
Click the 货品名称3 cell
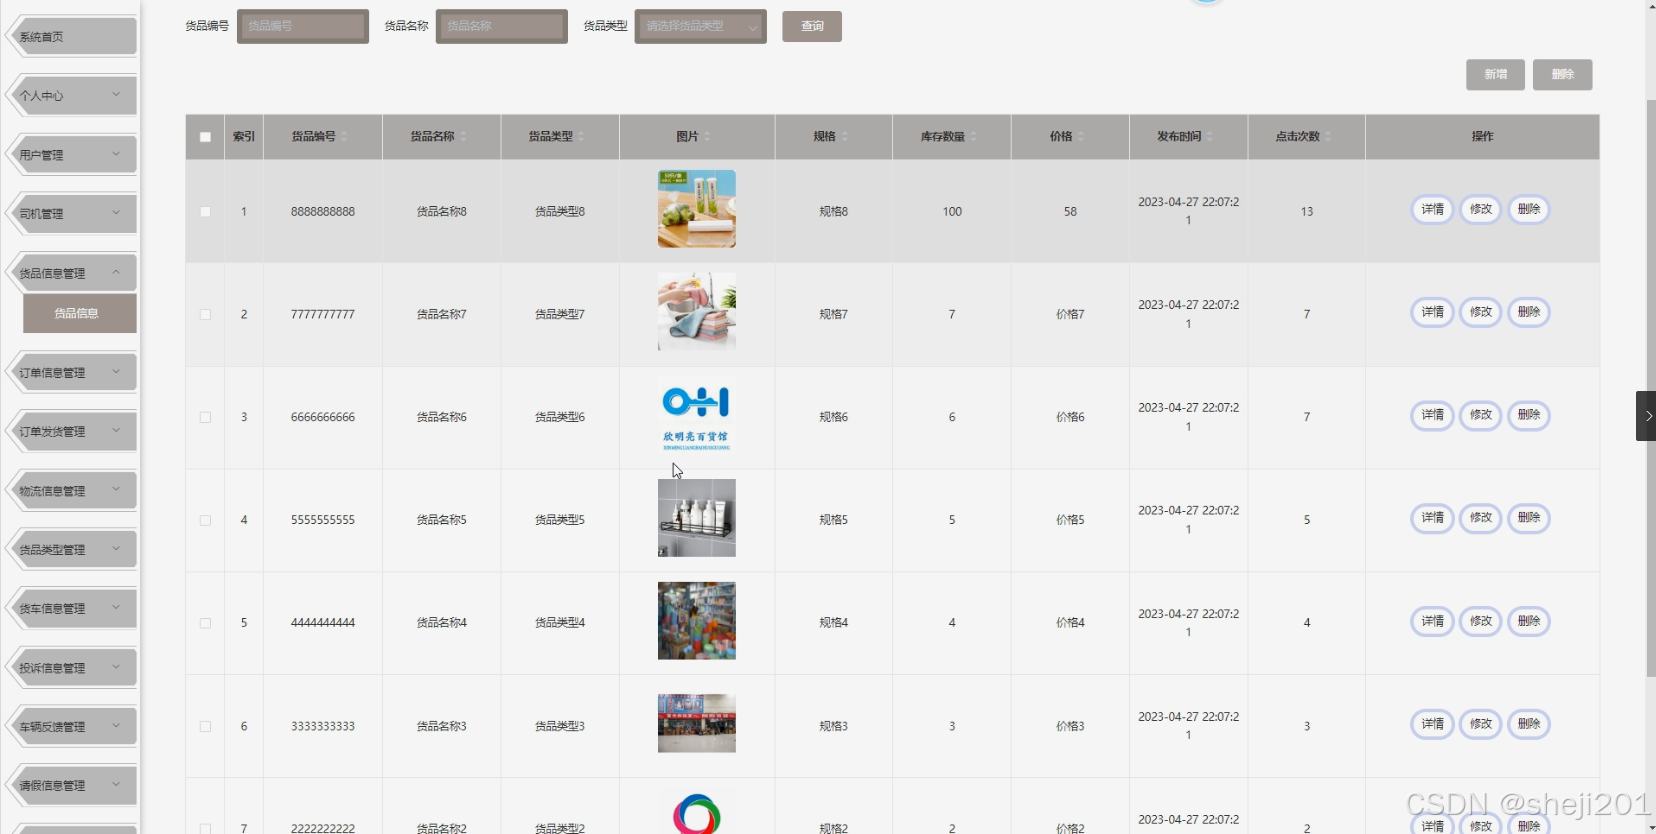point(442,727)
